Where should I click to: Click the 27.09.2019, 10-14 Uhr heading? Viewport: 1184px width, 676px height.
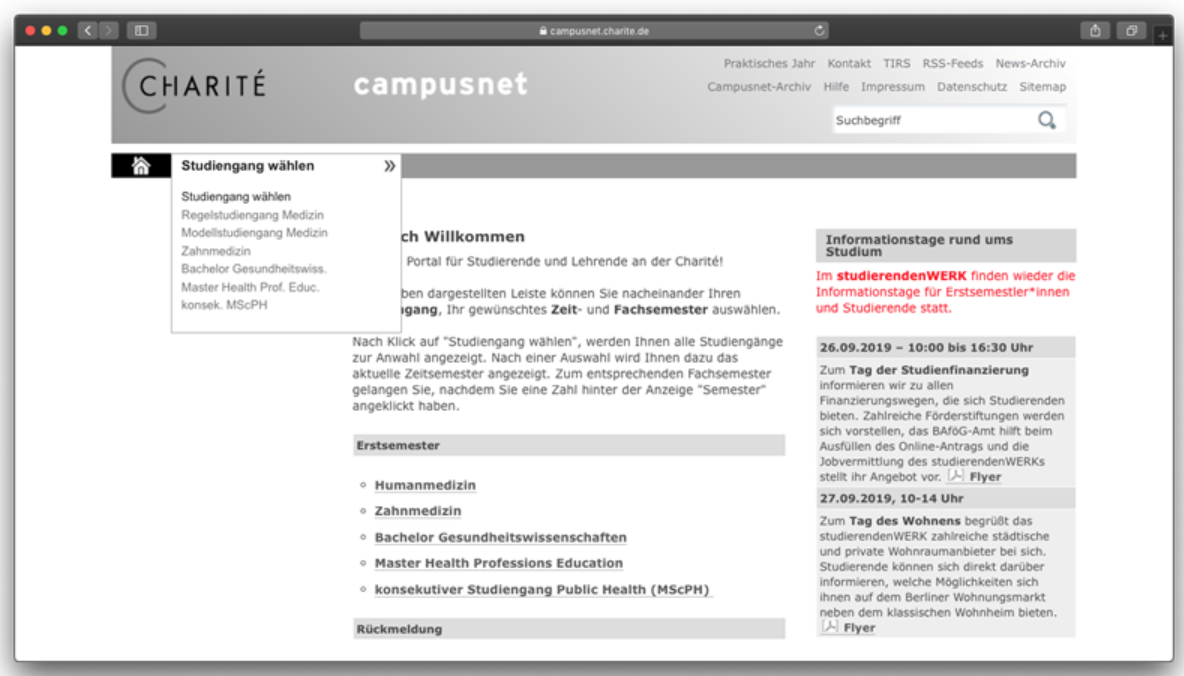(945, 499)
